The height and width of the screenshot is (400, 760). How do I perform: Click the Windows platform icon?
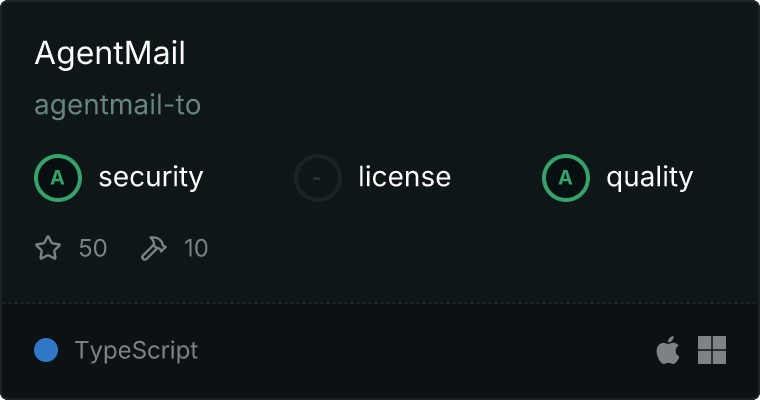(712, 350)
